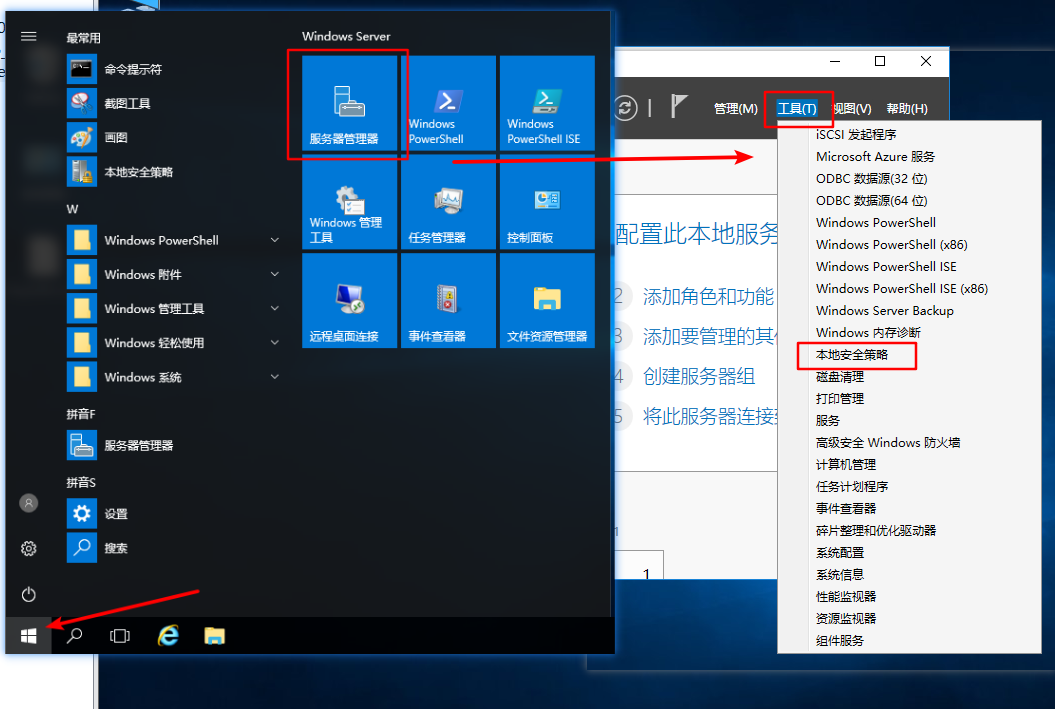The image size is (1055, 709).
Task: Click 添加角色和功能 link
Action: pos(708,296)
